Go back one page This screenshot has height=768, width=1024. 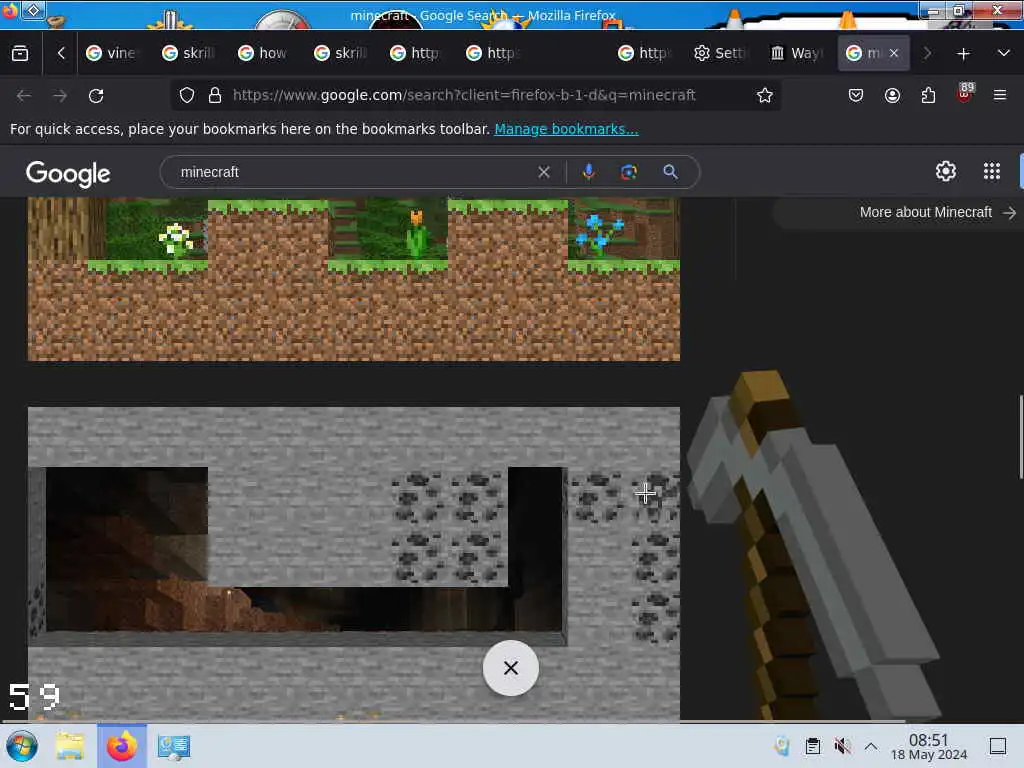point(24,95)
